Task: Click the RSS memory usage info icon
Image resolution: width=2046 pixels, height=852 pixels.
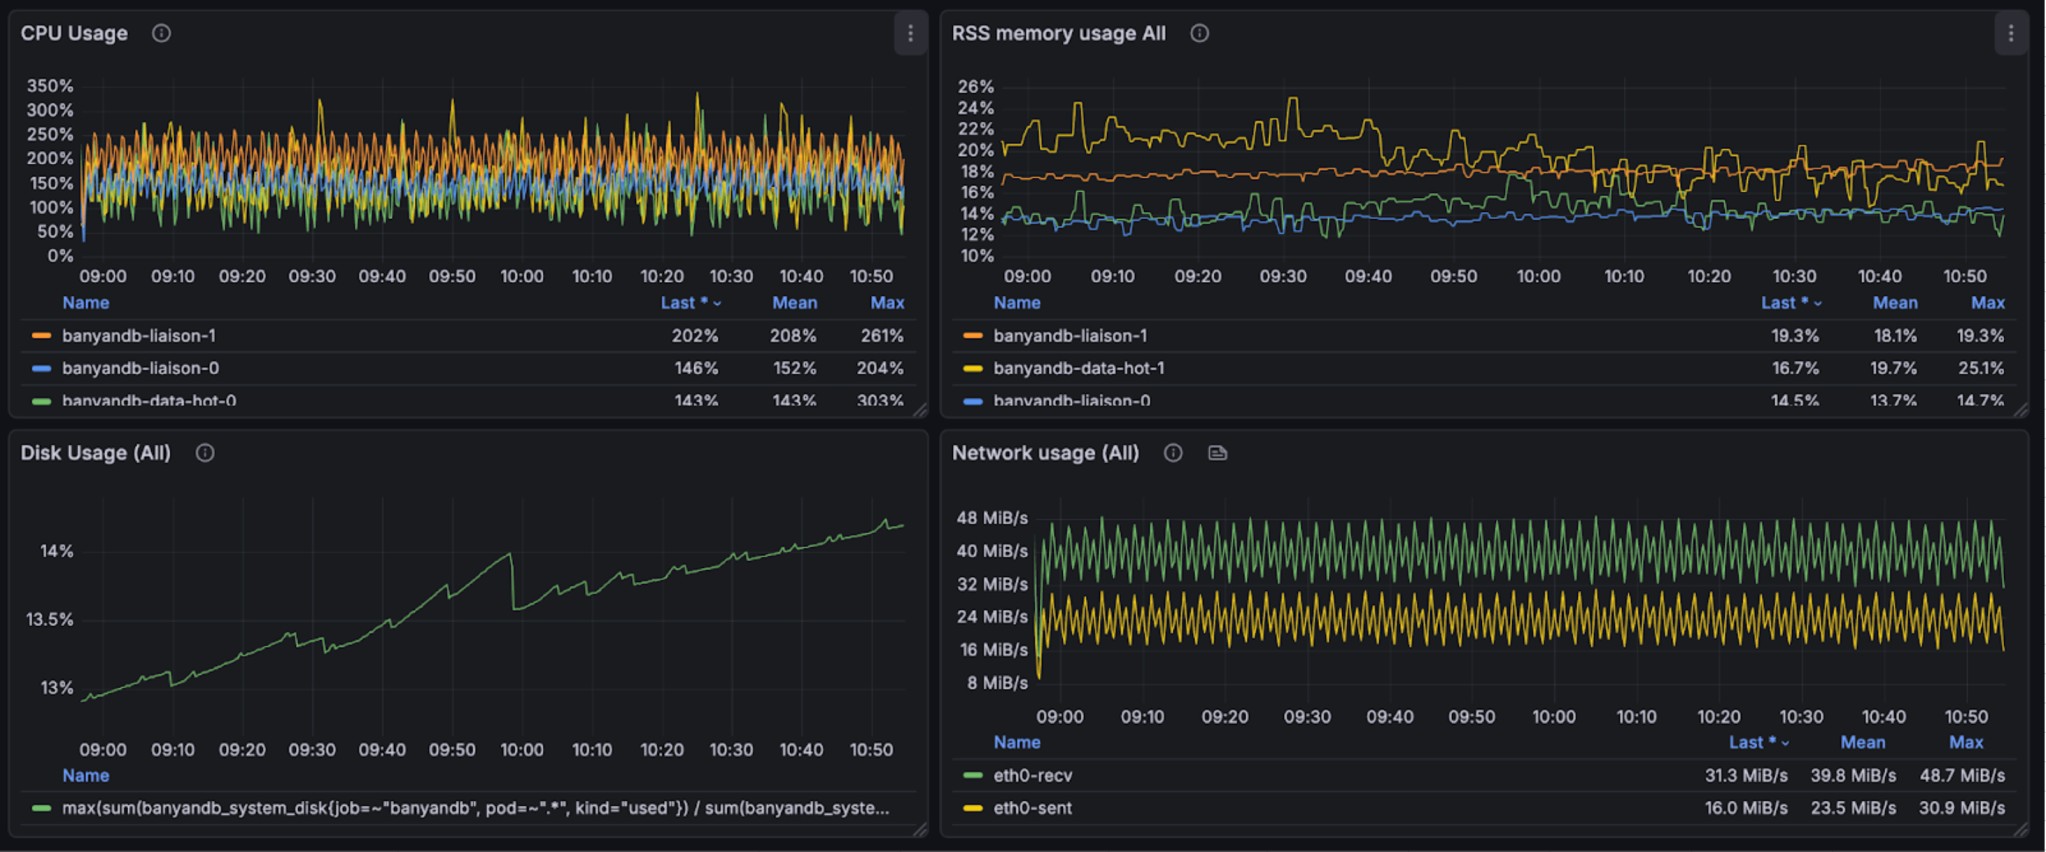Action: click(1199, 33)
